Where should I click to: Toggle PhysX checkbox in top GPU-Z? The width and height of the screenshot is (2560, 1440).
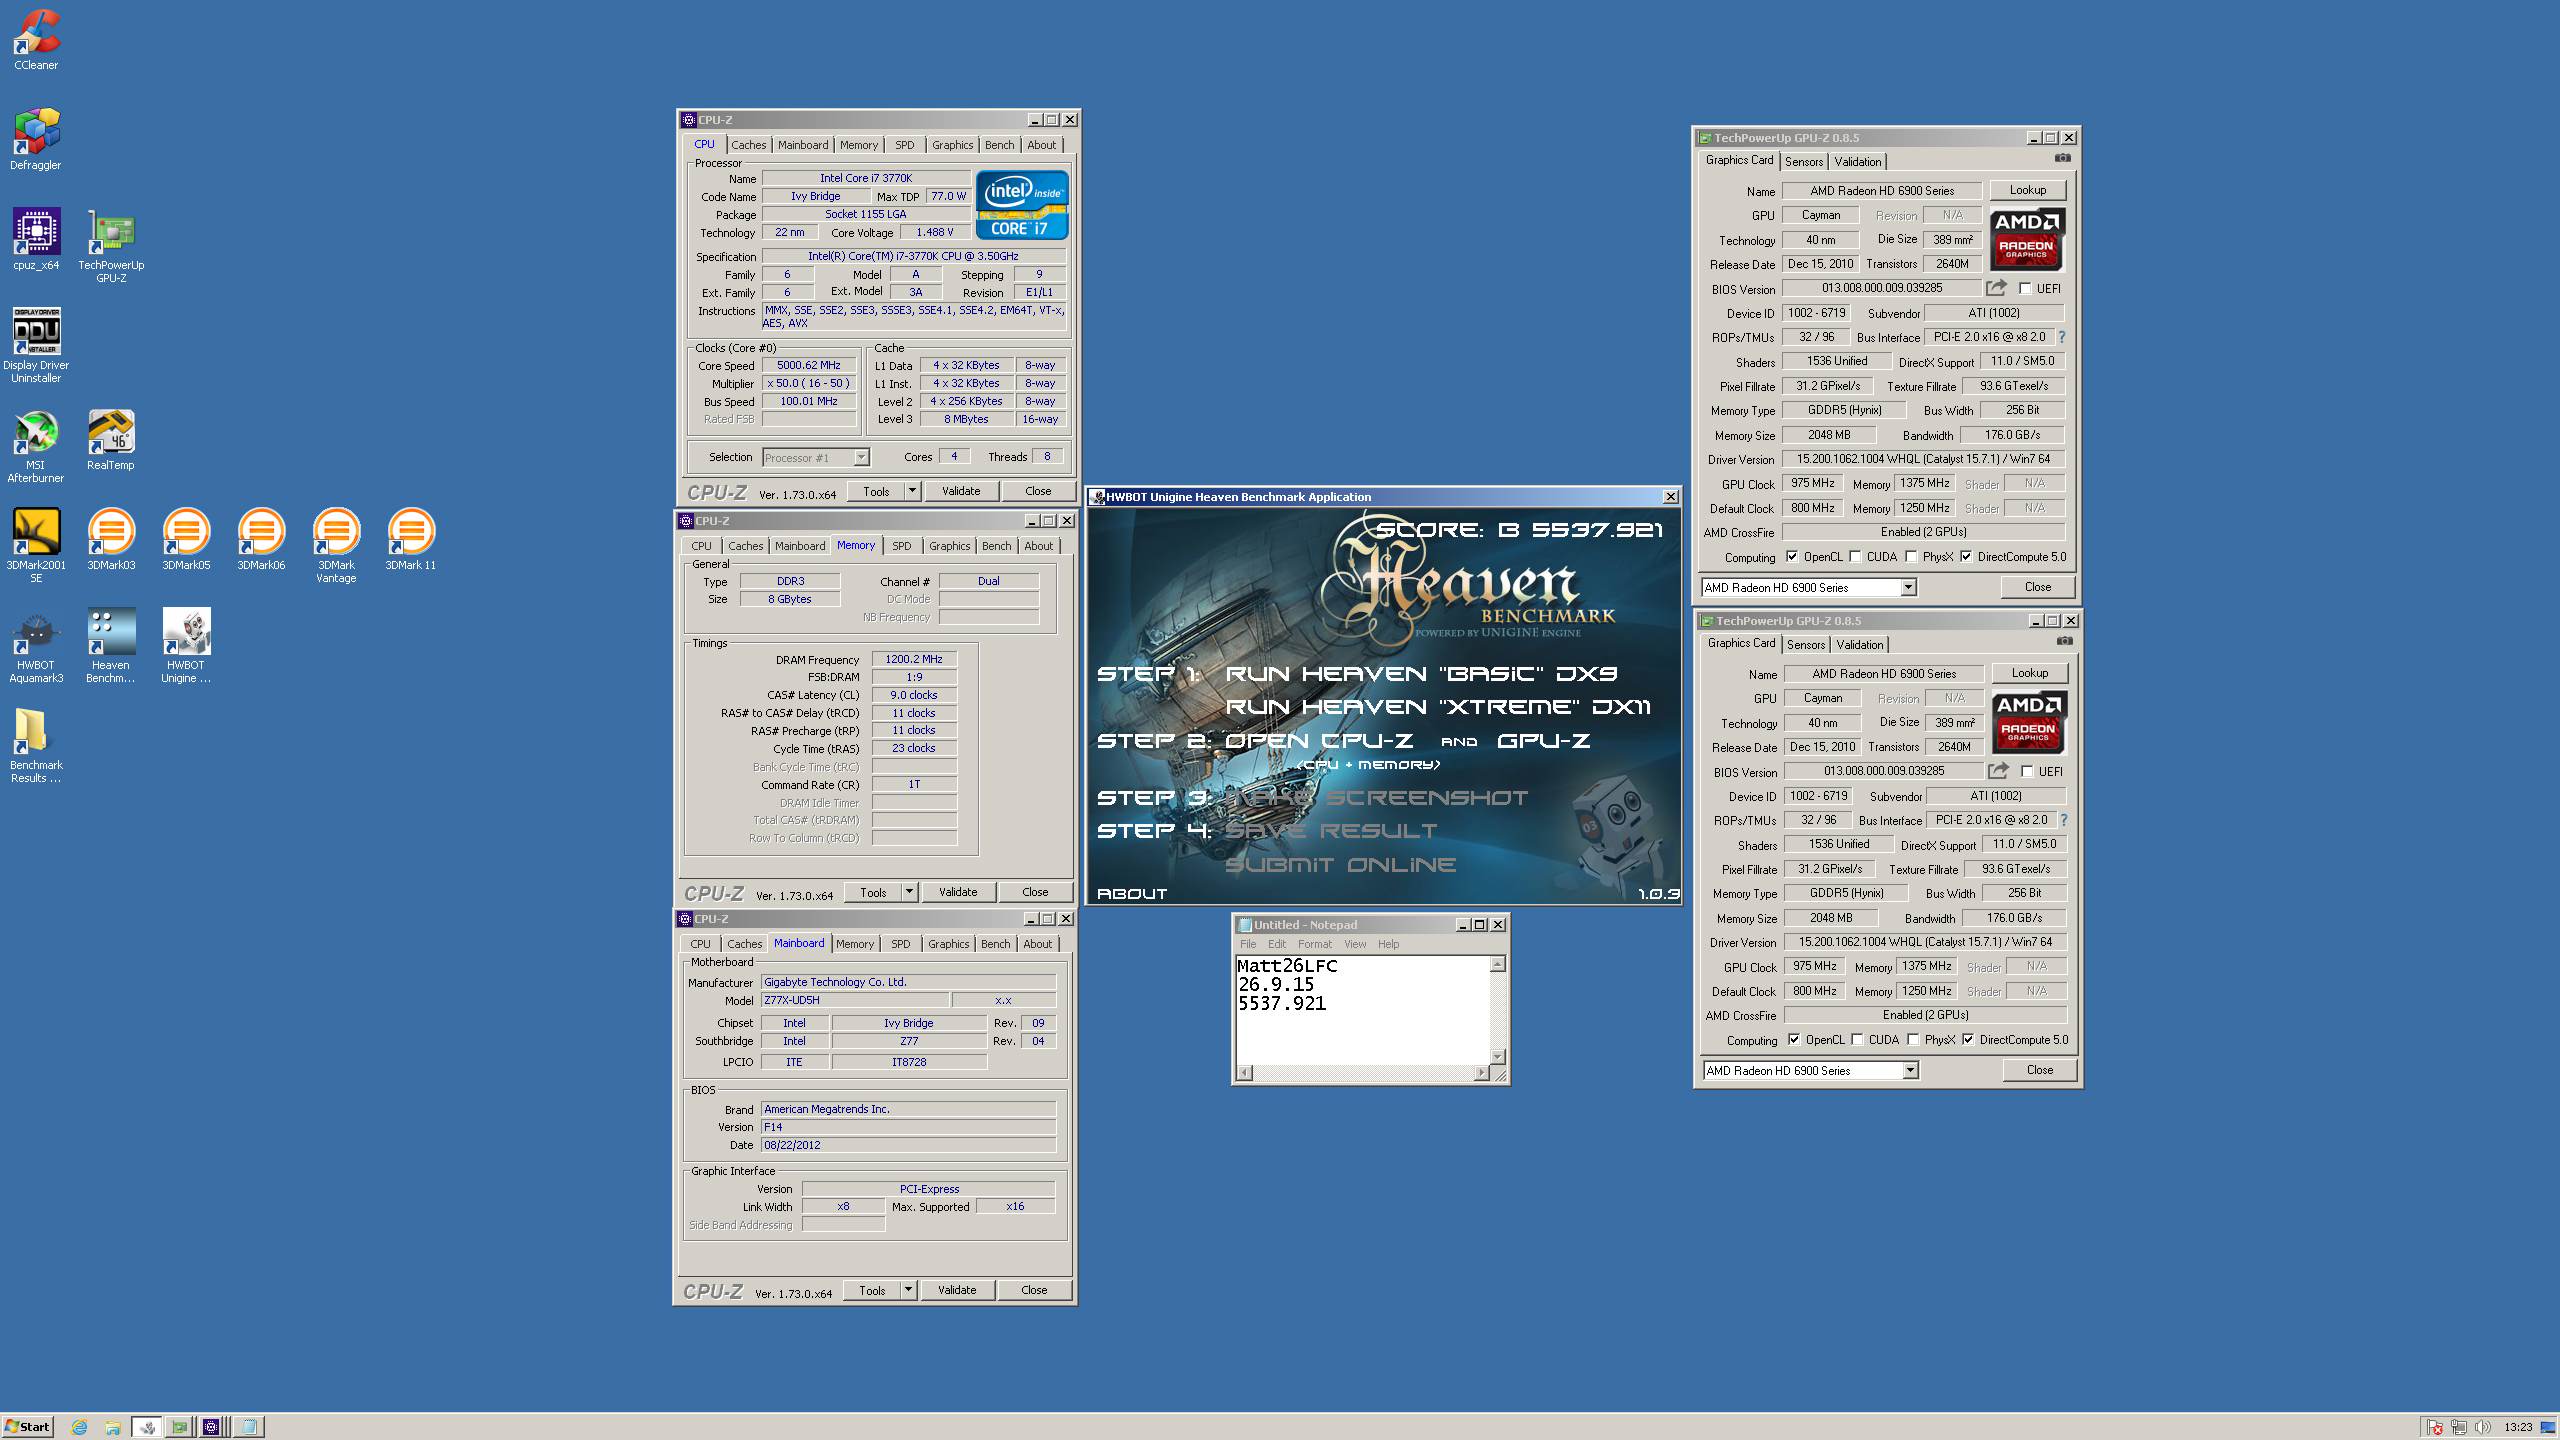pyautogui.click(x=1911, y=557)
